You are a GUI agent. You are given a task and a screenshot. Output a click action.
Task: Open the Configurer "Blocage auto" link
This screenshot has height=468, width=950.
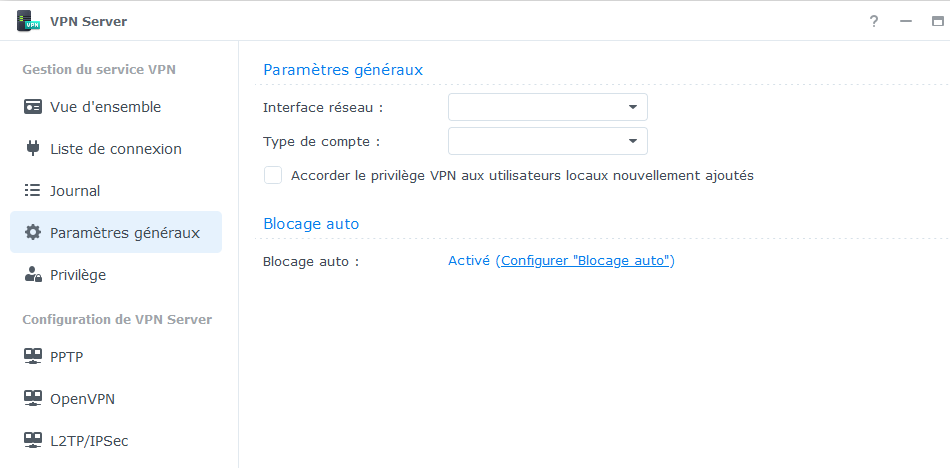585,261
